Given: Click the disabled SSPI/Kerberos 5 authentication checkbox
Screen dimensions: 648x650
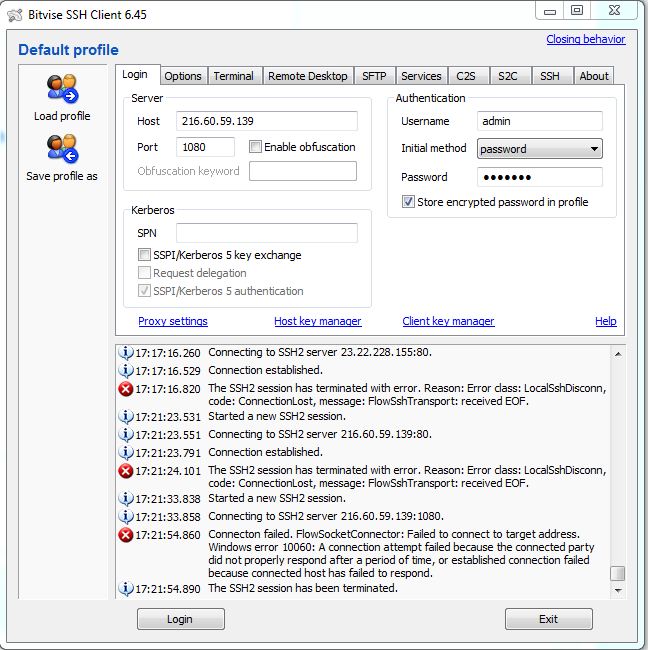Looking at the screenshot, I should pyautogui.click(x=144, y=291).
